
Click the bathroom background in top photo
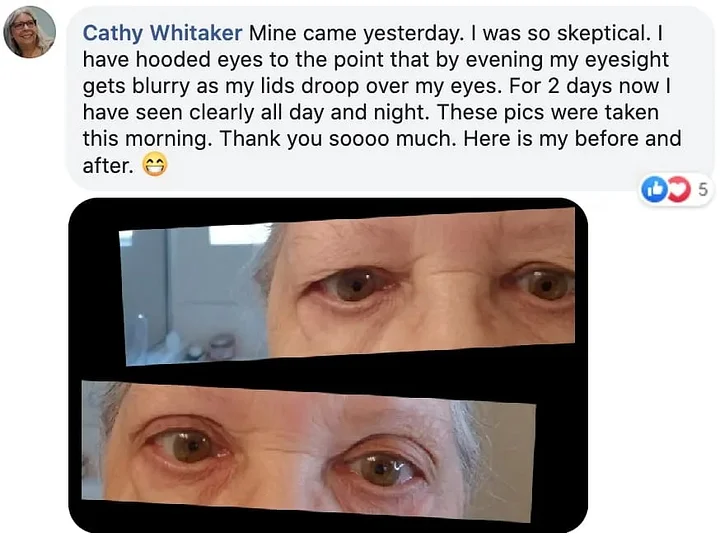pos(191,294)
